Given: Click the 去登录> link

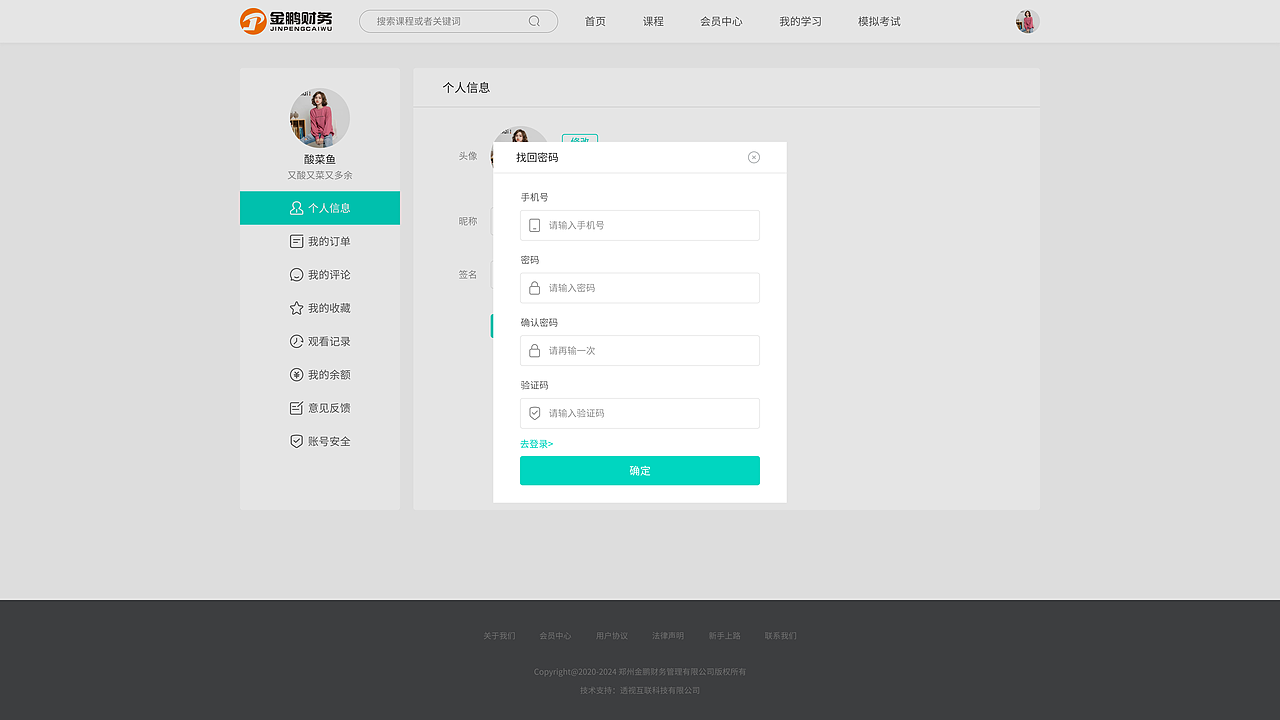Looking at the screenshot, I should (536, 444).
